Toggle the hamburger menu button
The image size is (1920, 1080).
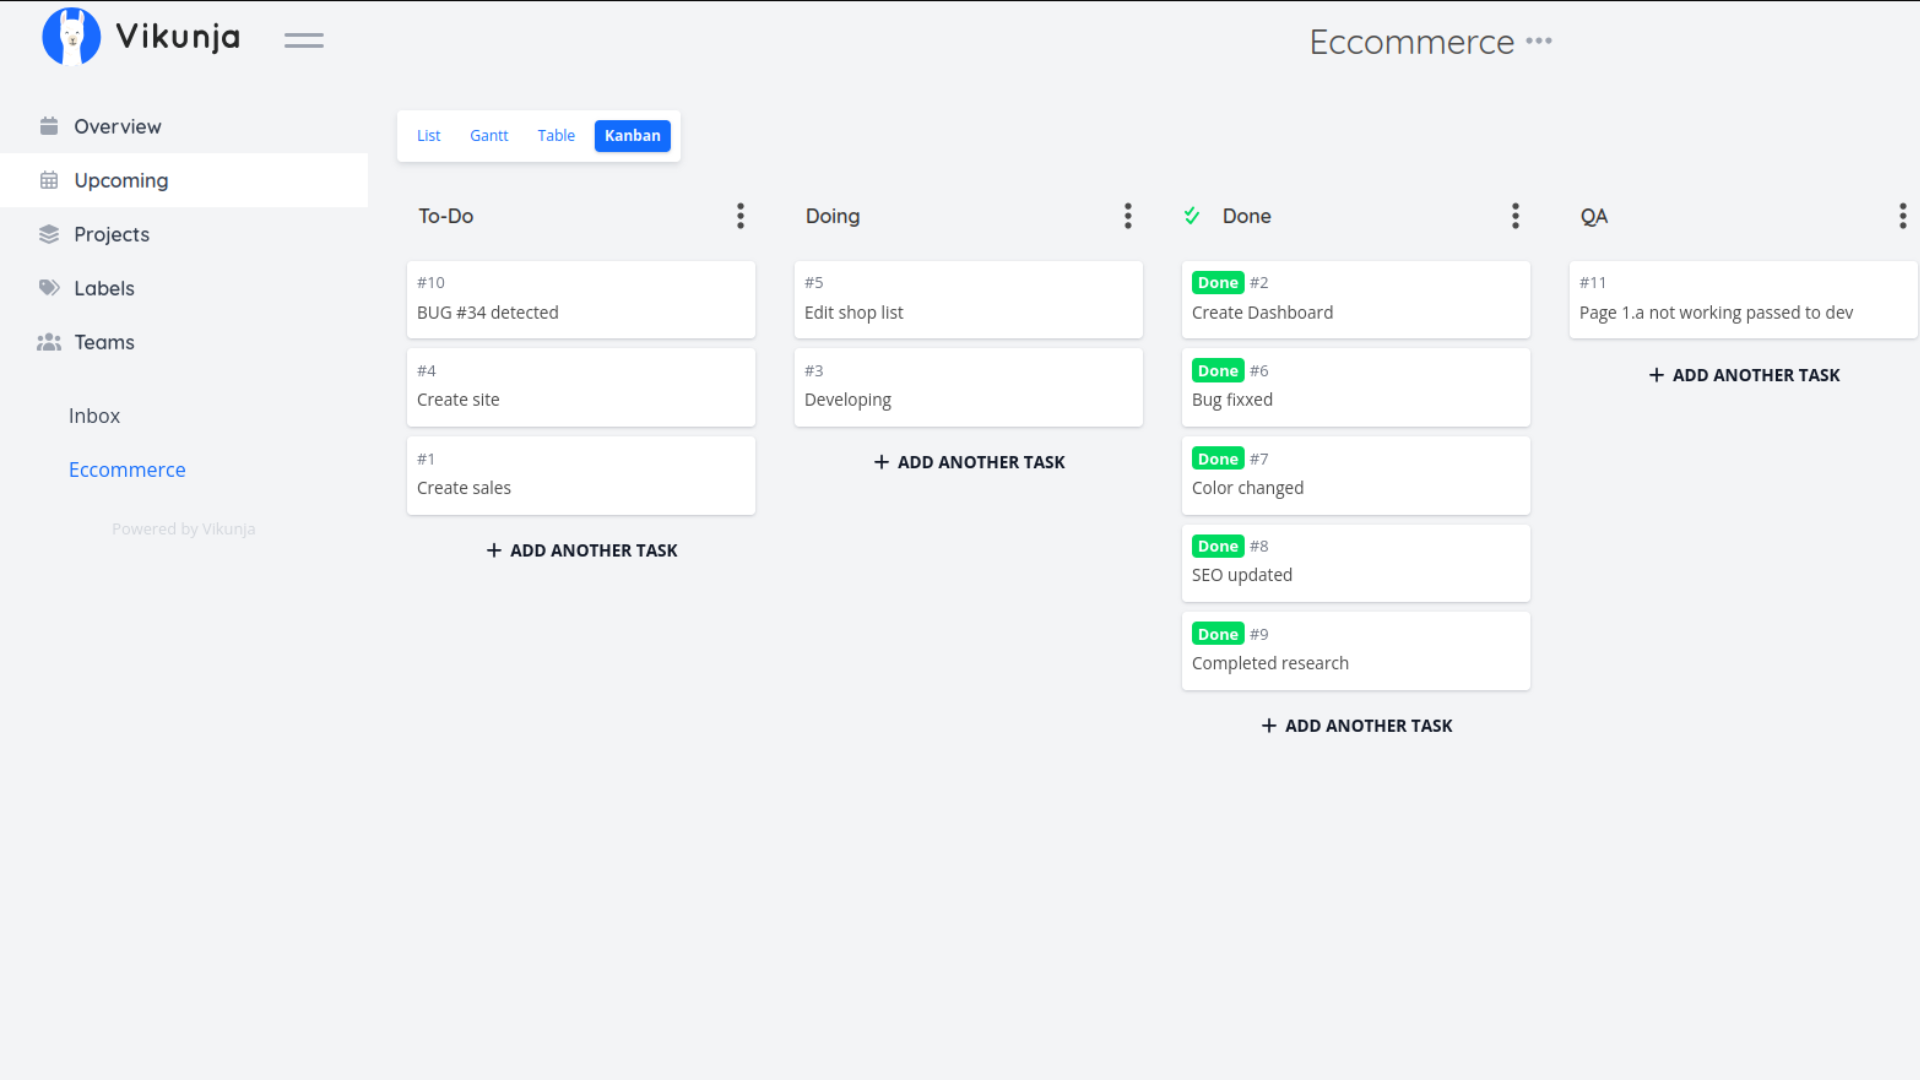pyautogui.click(x=303, y=40)
